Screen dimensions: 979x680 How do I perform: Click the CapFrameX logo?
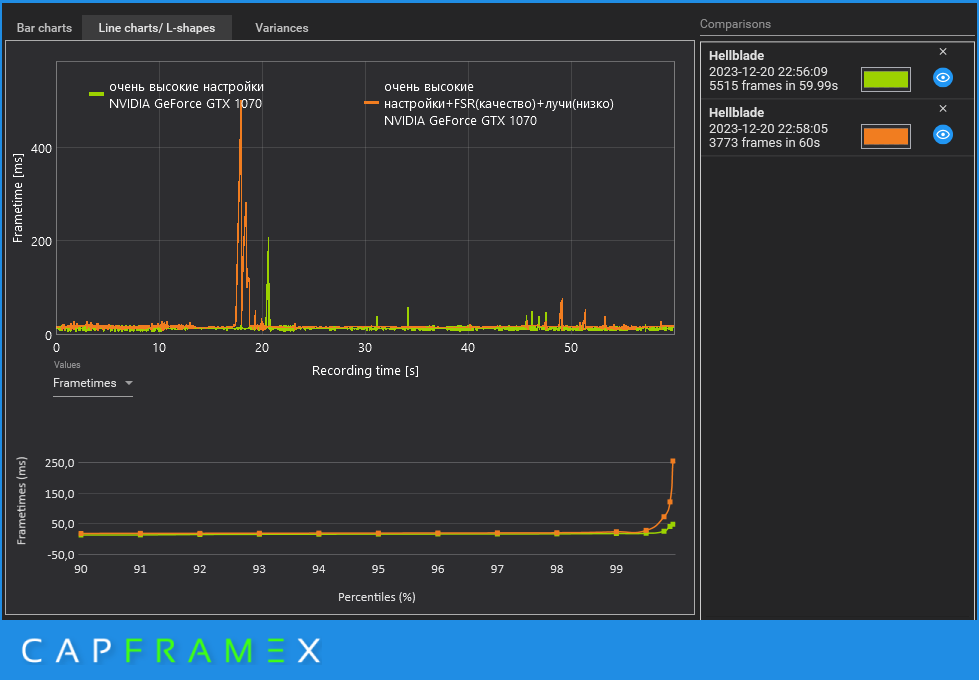point(171,651)
